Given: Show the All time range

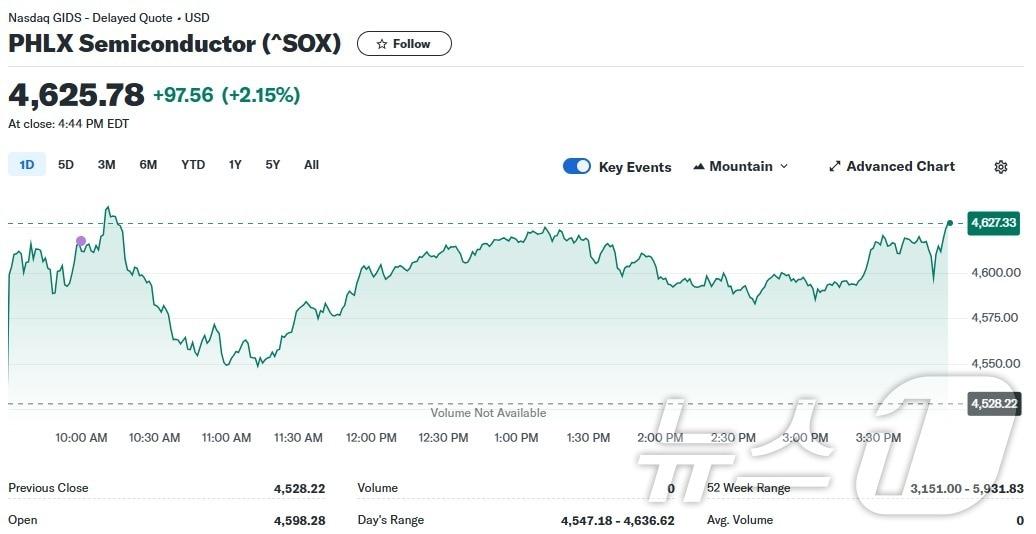Looking at the screenshot, I should tap(311, 165).
